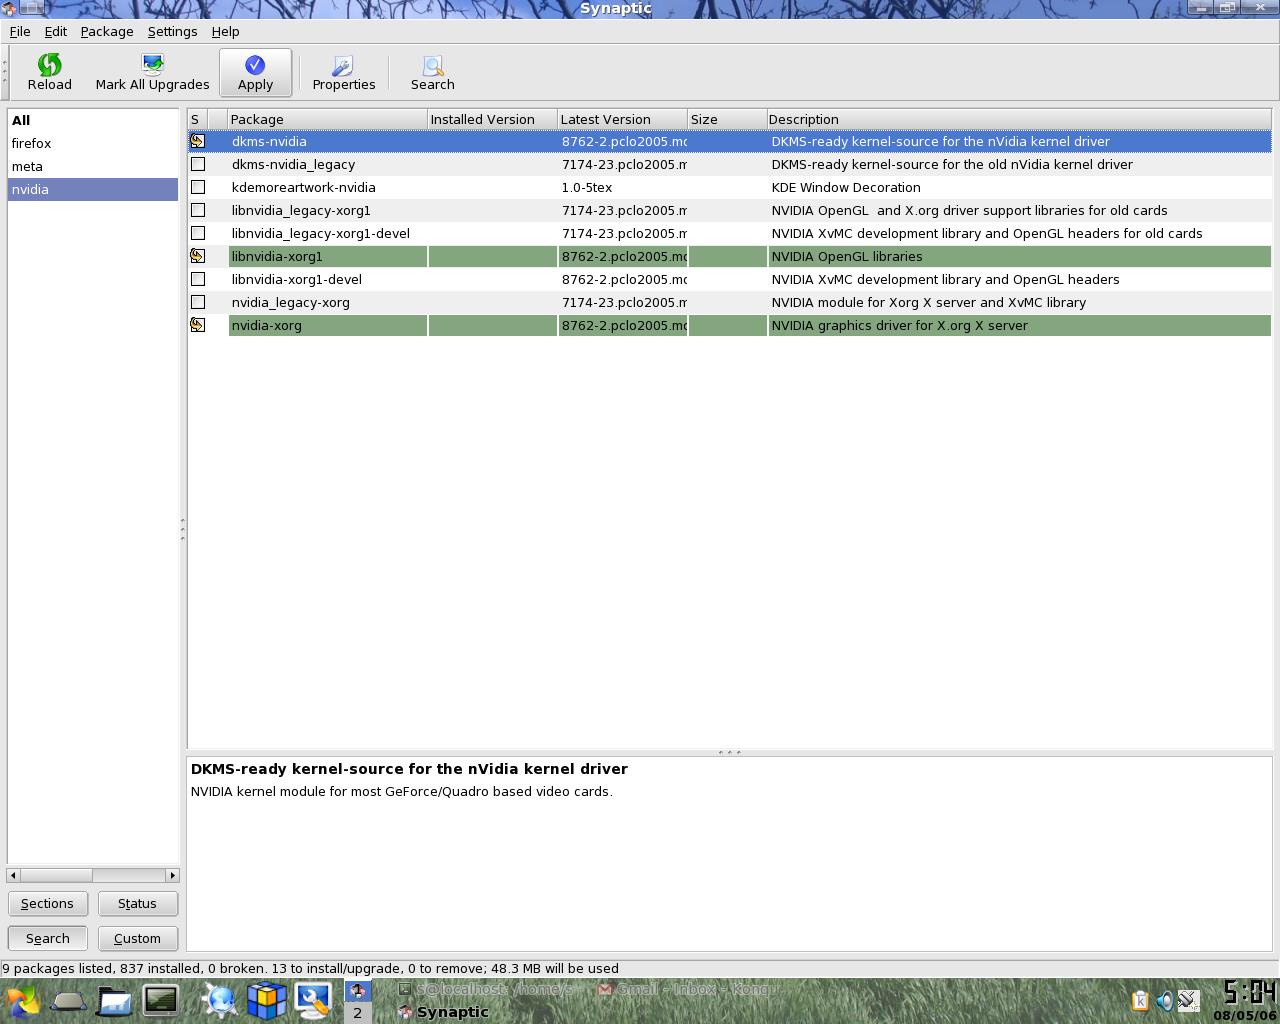This screenshot has width=1280, height=1024.
Task: Switch to virtual desktop 2 in pager
Action: point(358,1012)
